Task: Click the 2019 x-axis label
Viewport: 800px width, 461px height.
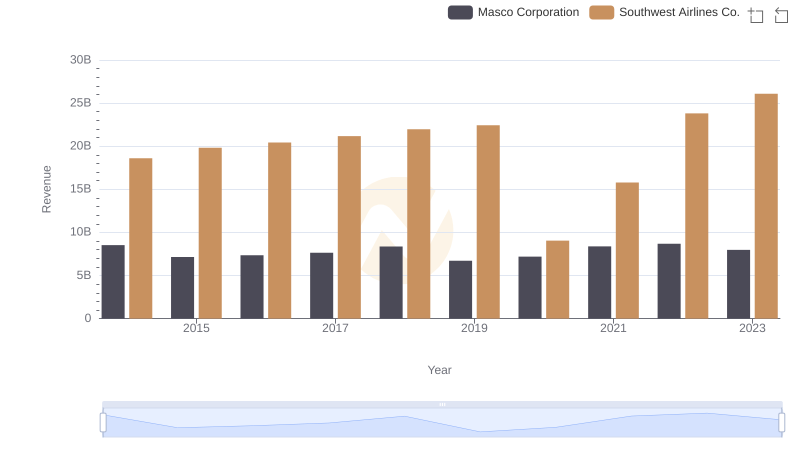Action: [x=474, y=328]
